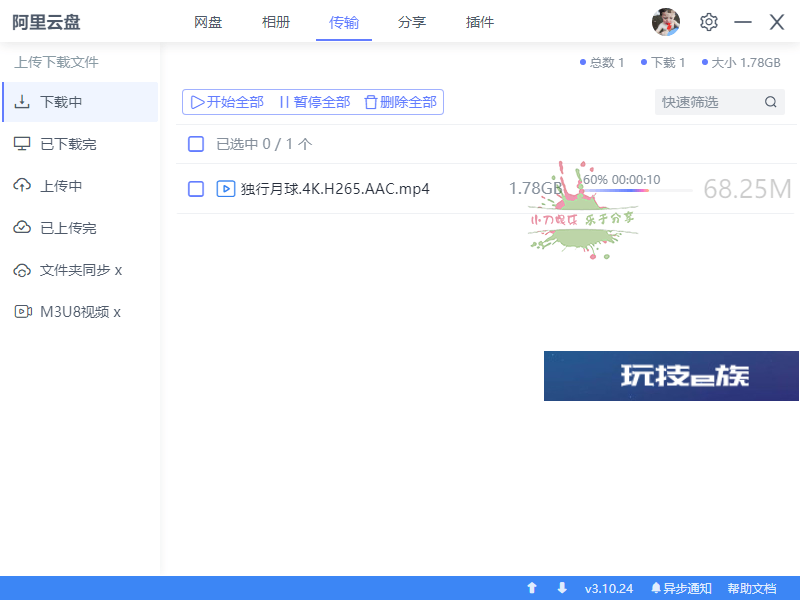Click the video file icon for 独行月球
The height and width of the screenshot is (600, 800).
pos(226,189)
